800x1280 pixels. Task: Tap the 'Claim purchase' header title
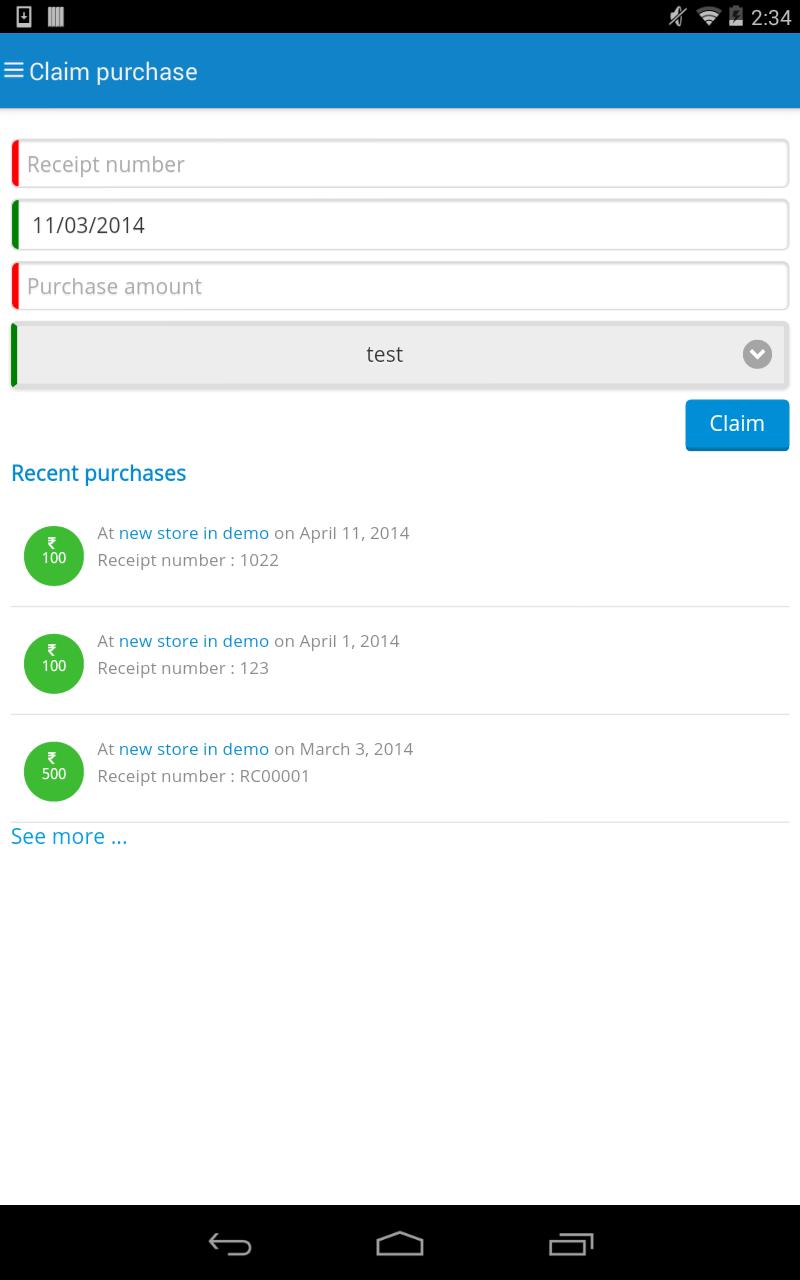click(x=113, y=72)
